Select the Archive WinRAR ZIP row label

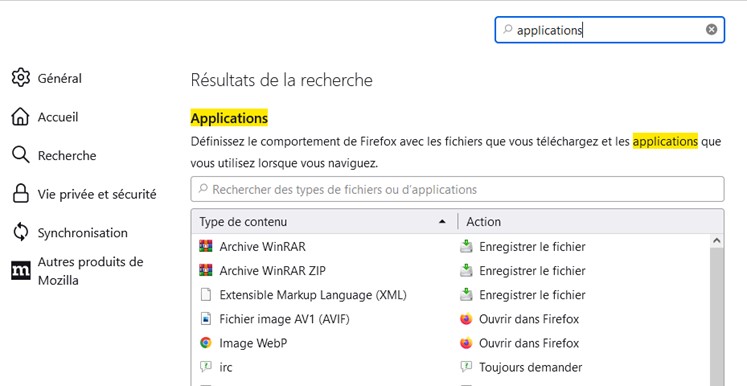tap(273, 271)
